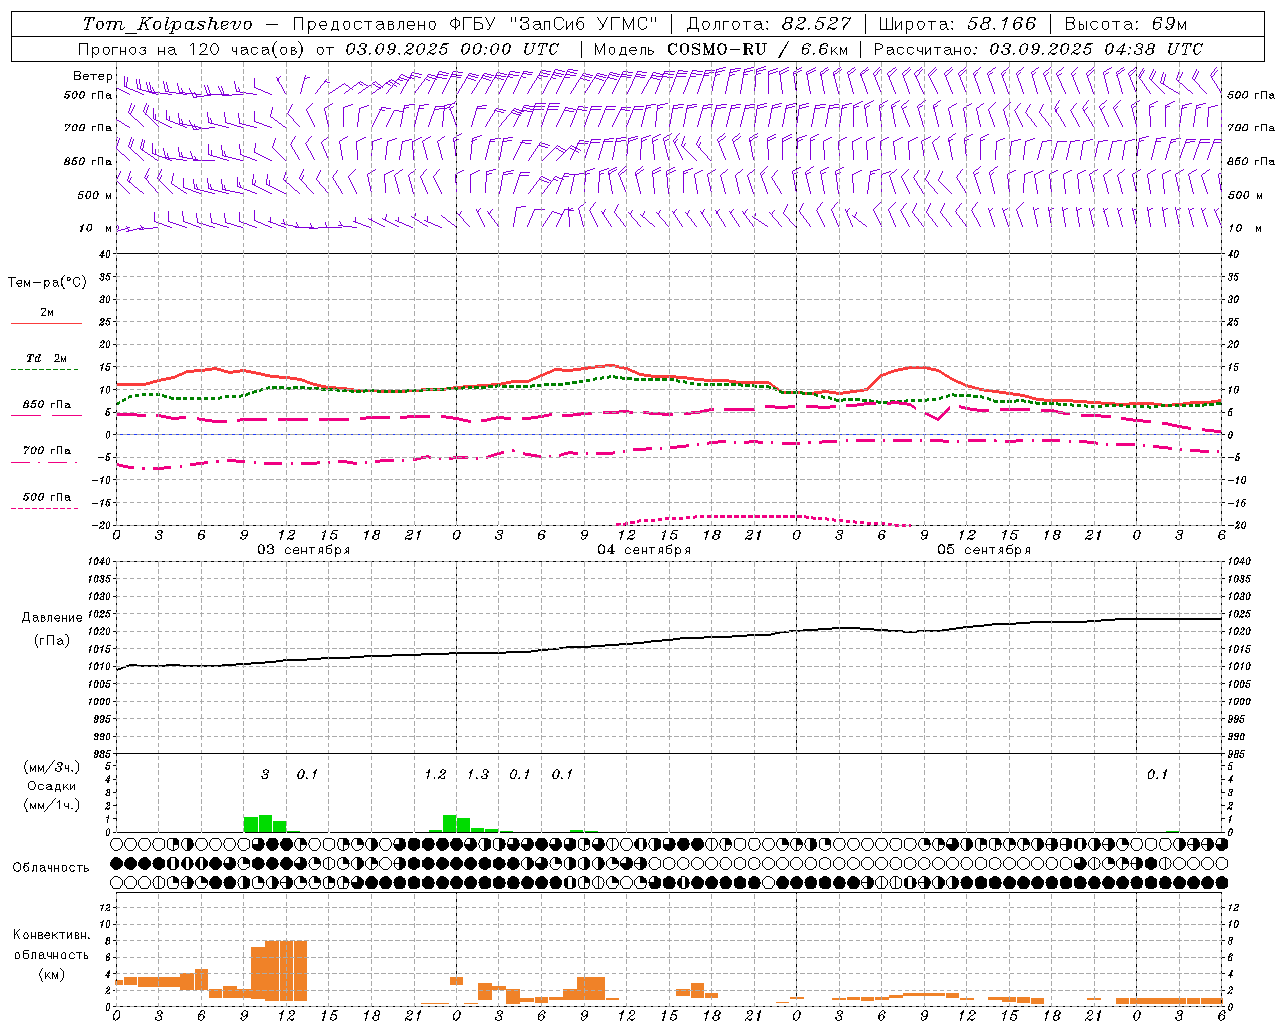Image resolution: width=1280 pixels, height=1024 pixels.
Task: Click the '(мм/3ч.)' precipitation unit label
Action: (52, 767)
